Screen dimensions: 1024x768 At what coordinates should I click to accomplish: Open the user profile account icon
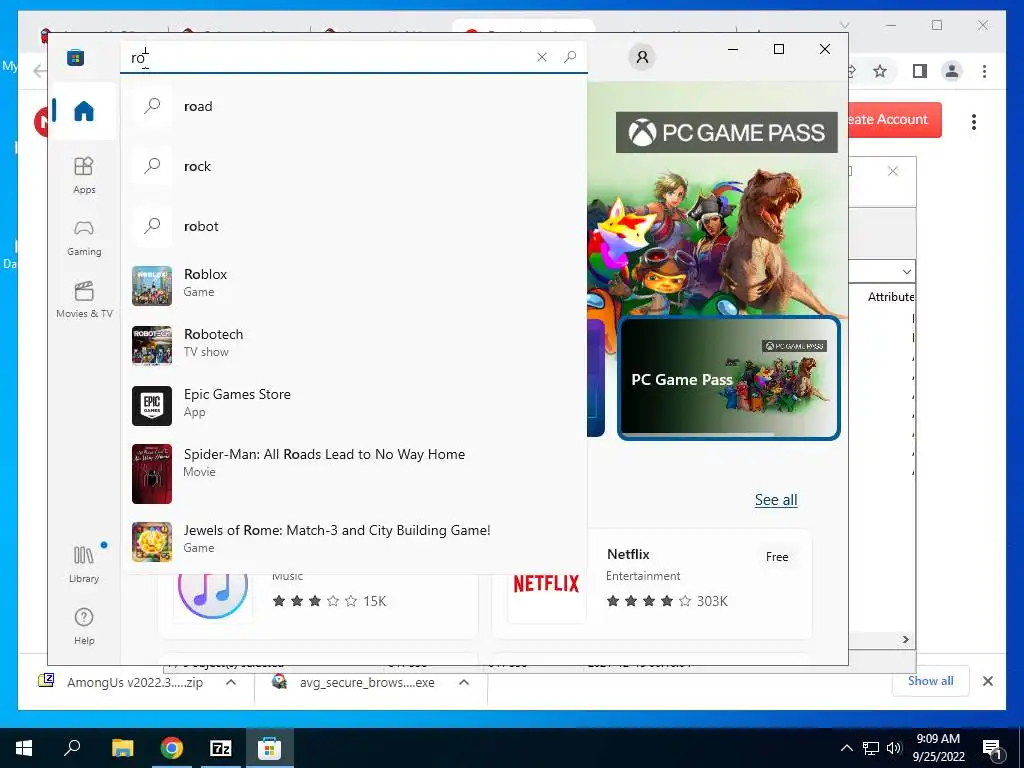(x=642, y=57)
